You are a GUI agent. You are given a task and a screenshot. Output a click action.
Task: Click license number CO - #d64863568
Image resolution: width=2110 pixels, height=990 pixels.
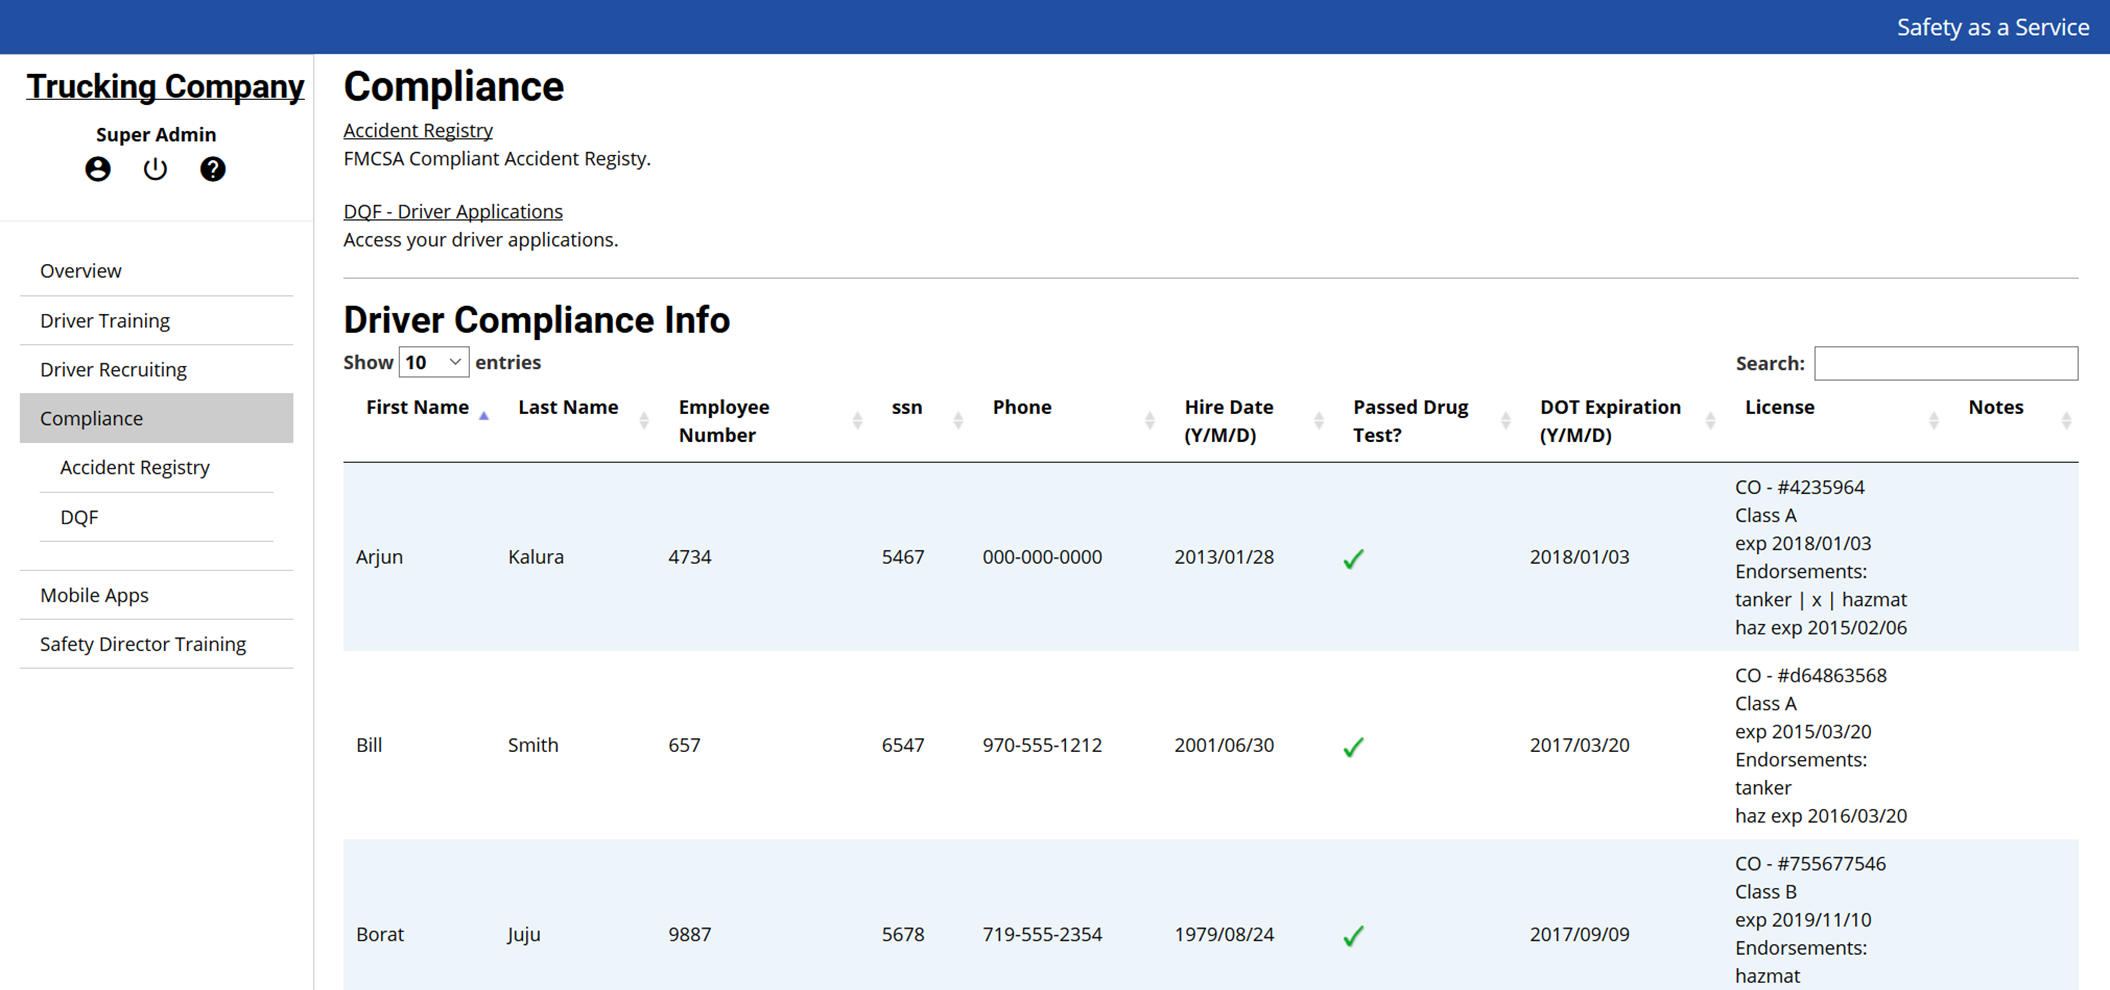coord(1811,675)
